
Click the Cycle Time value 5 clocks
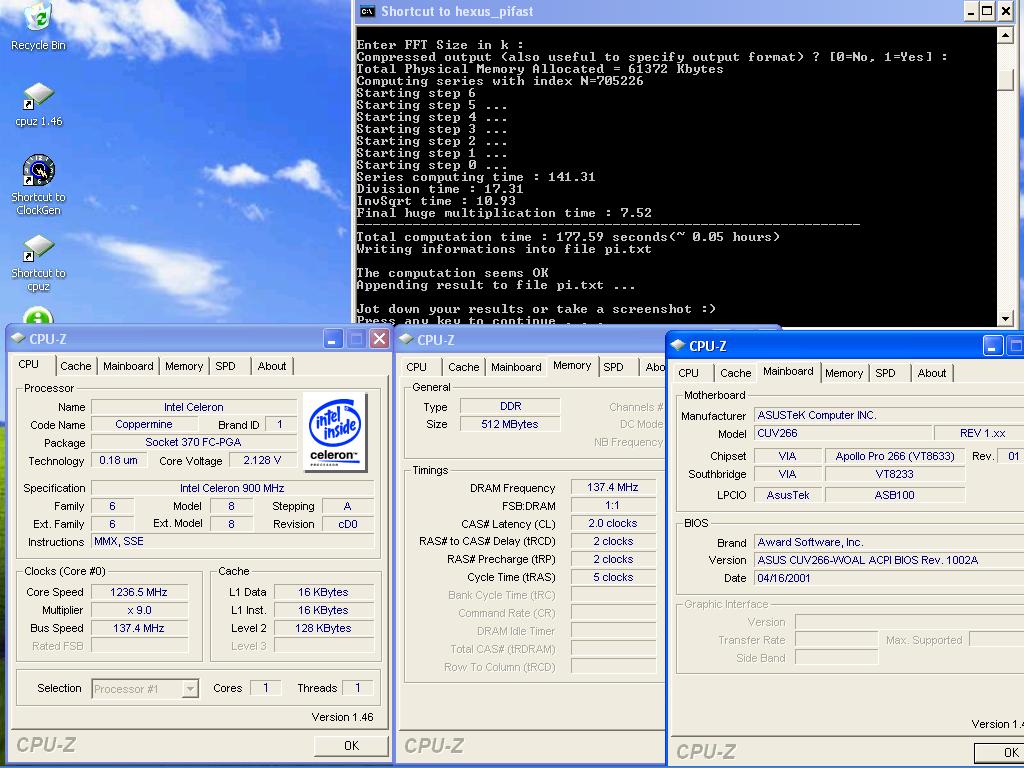(x=613, y=577)
